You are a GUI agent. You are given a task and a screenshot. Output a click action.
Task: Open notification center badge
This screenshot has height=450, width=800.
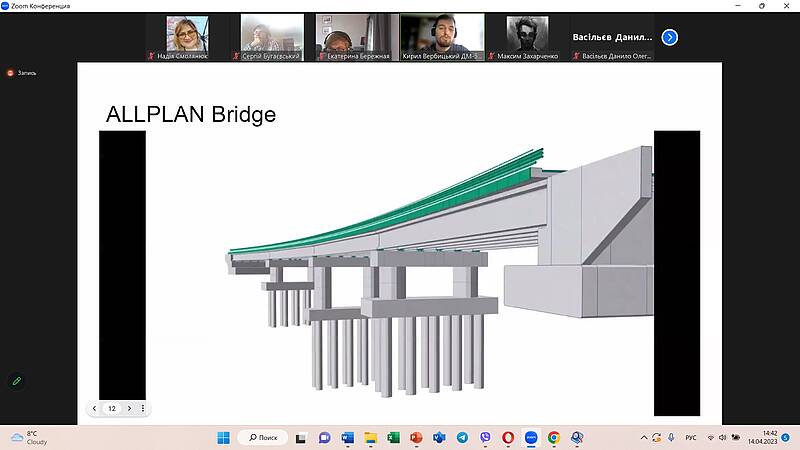coord(786,438)
